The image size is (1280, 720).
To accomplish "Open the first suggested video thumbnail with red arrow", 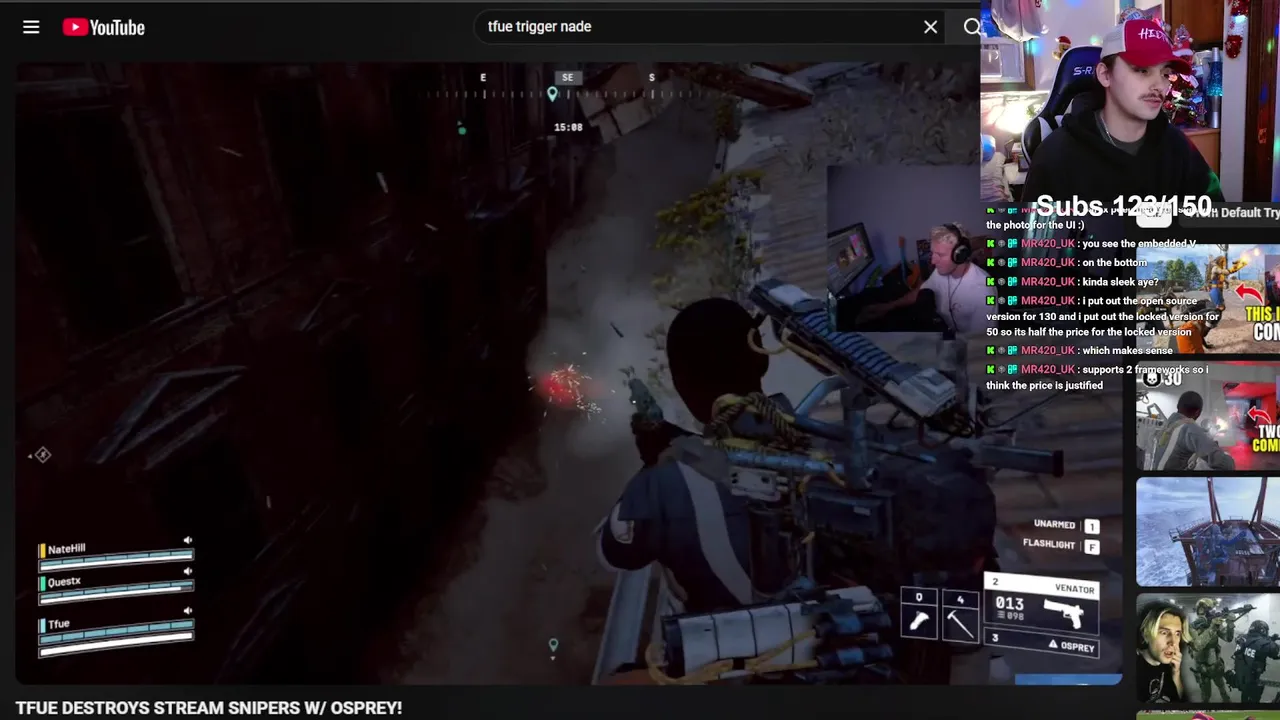I will tap(1208, 299).
